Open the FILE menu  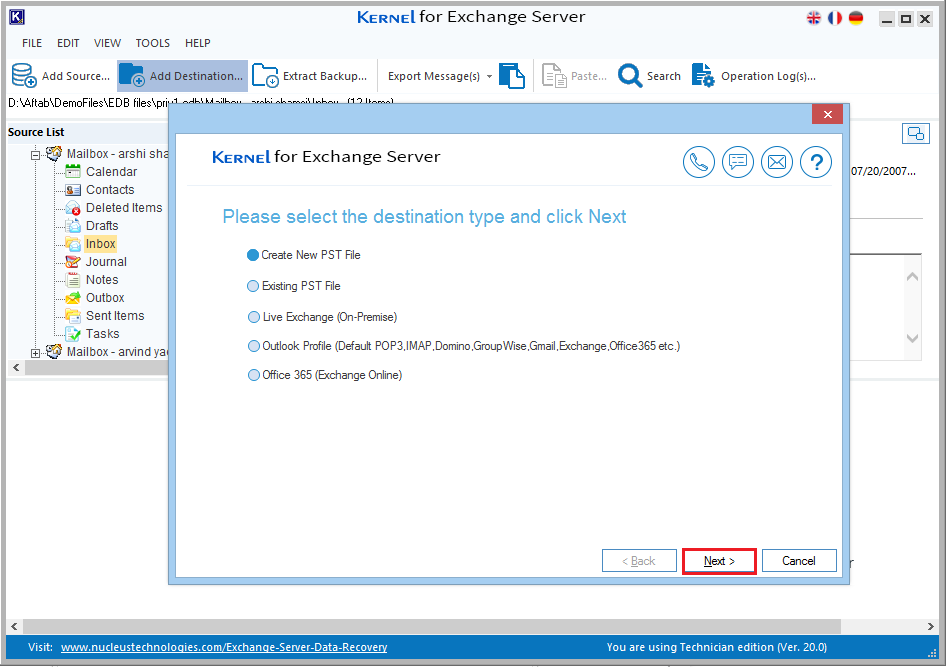click(x=32, y=43)
